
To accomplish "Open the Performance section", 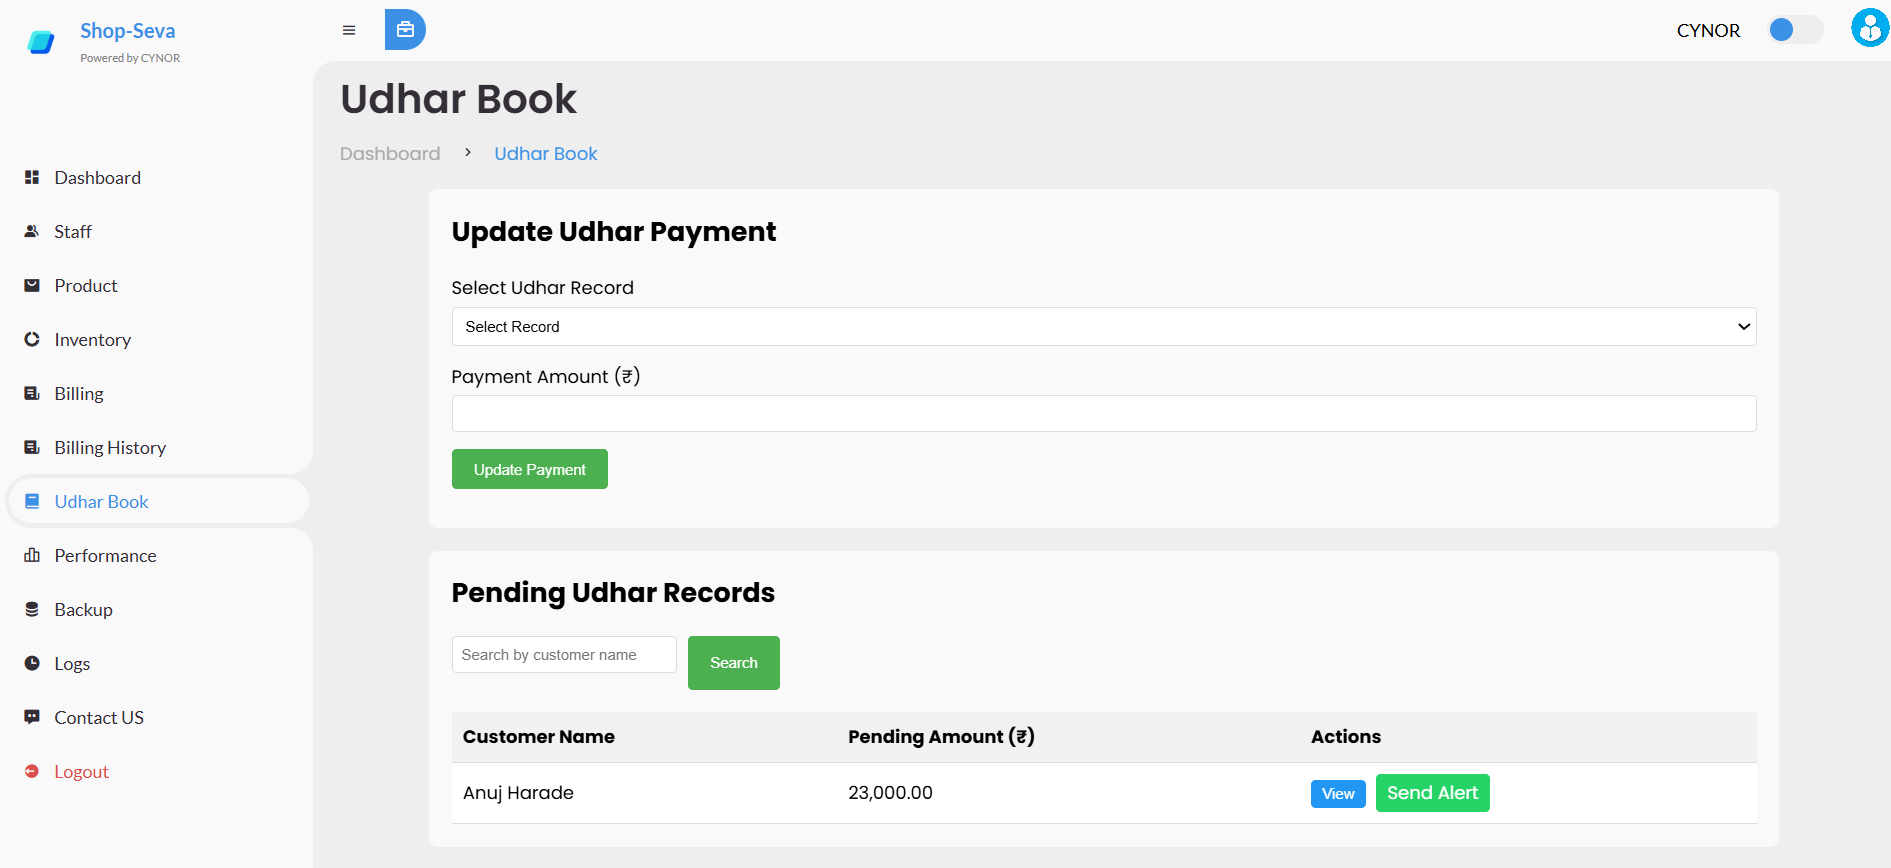I will click(x=105, y=556).
